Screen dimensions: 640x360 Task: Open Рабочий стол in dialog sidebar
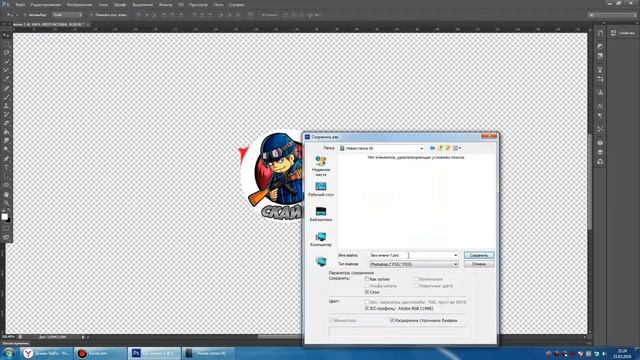click(321, 189)
